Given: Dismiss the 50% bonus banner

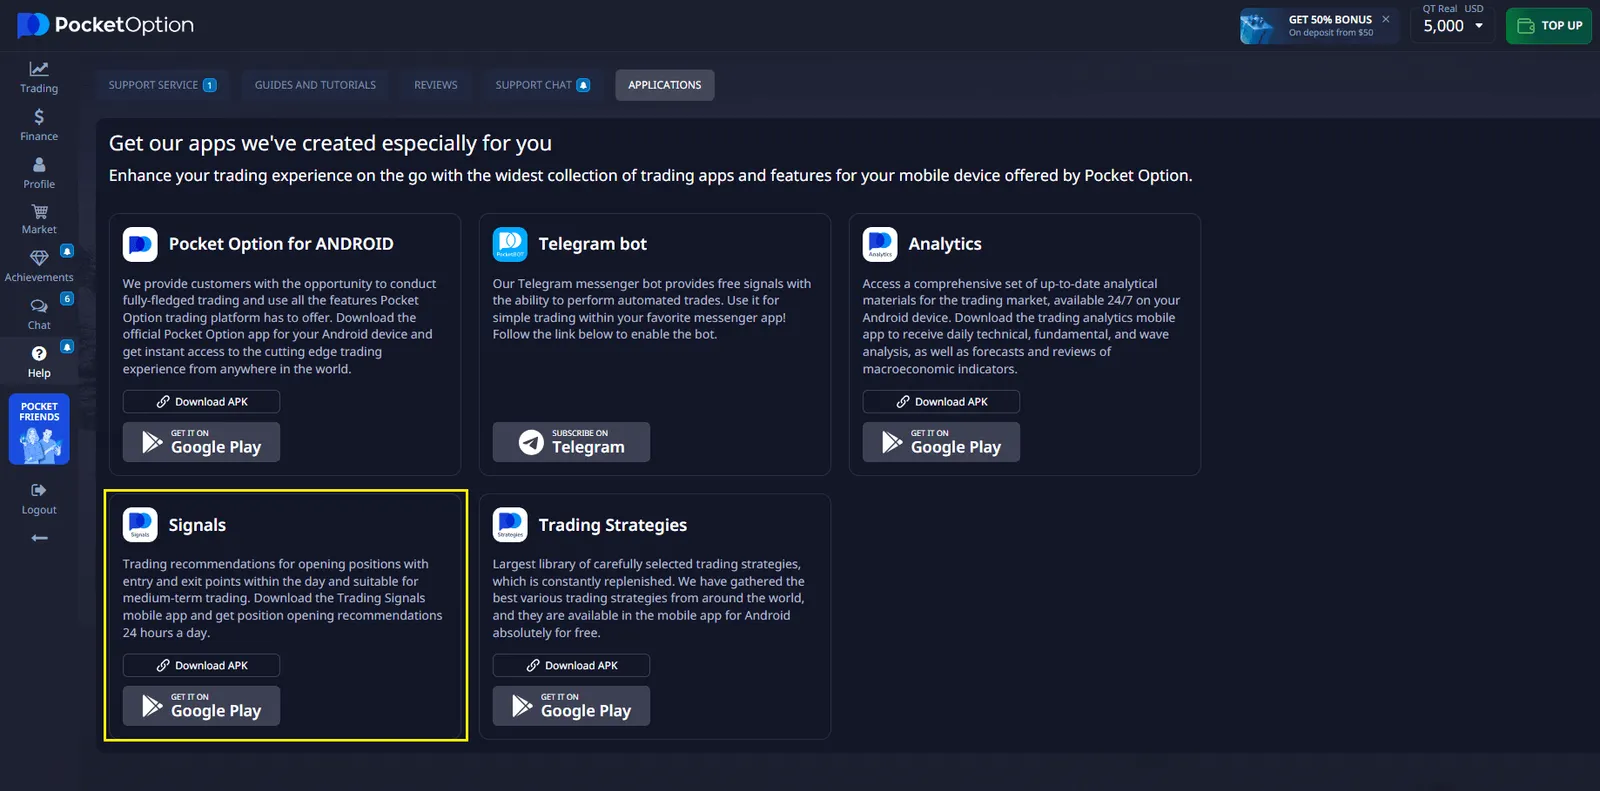Looking at the screenshot, I should (1385, 19).
